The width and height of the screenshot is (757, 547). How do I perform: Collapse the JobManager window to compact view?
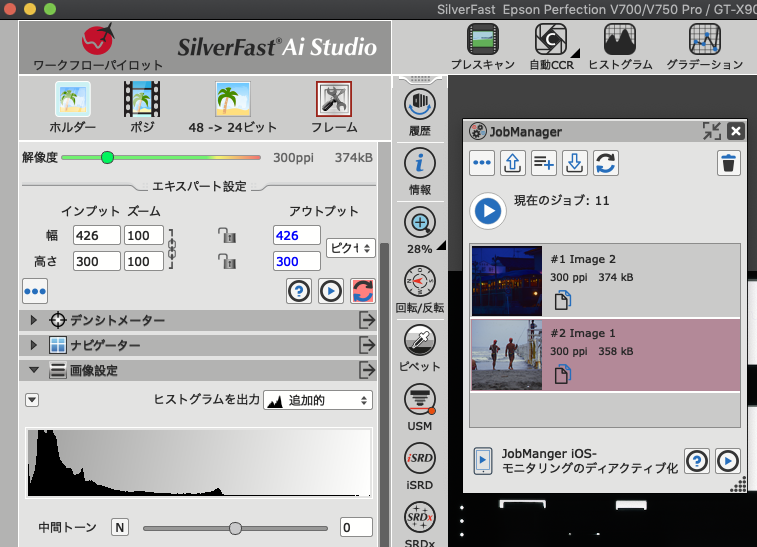712,131
